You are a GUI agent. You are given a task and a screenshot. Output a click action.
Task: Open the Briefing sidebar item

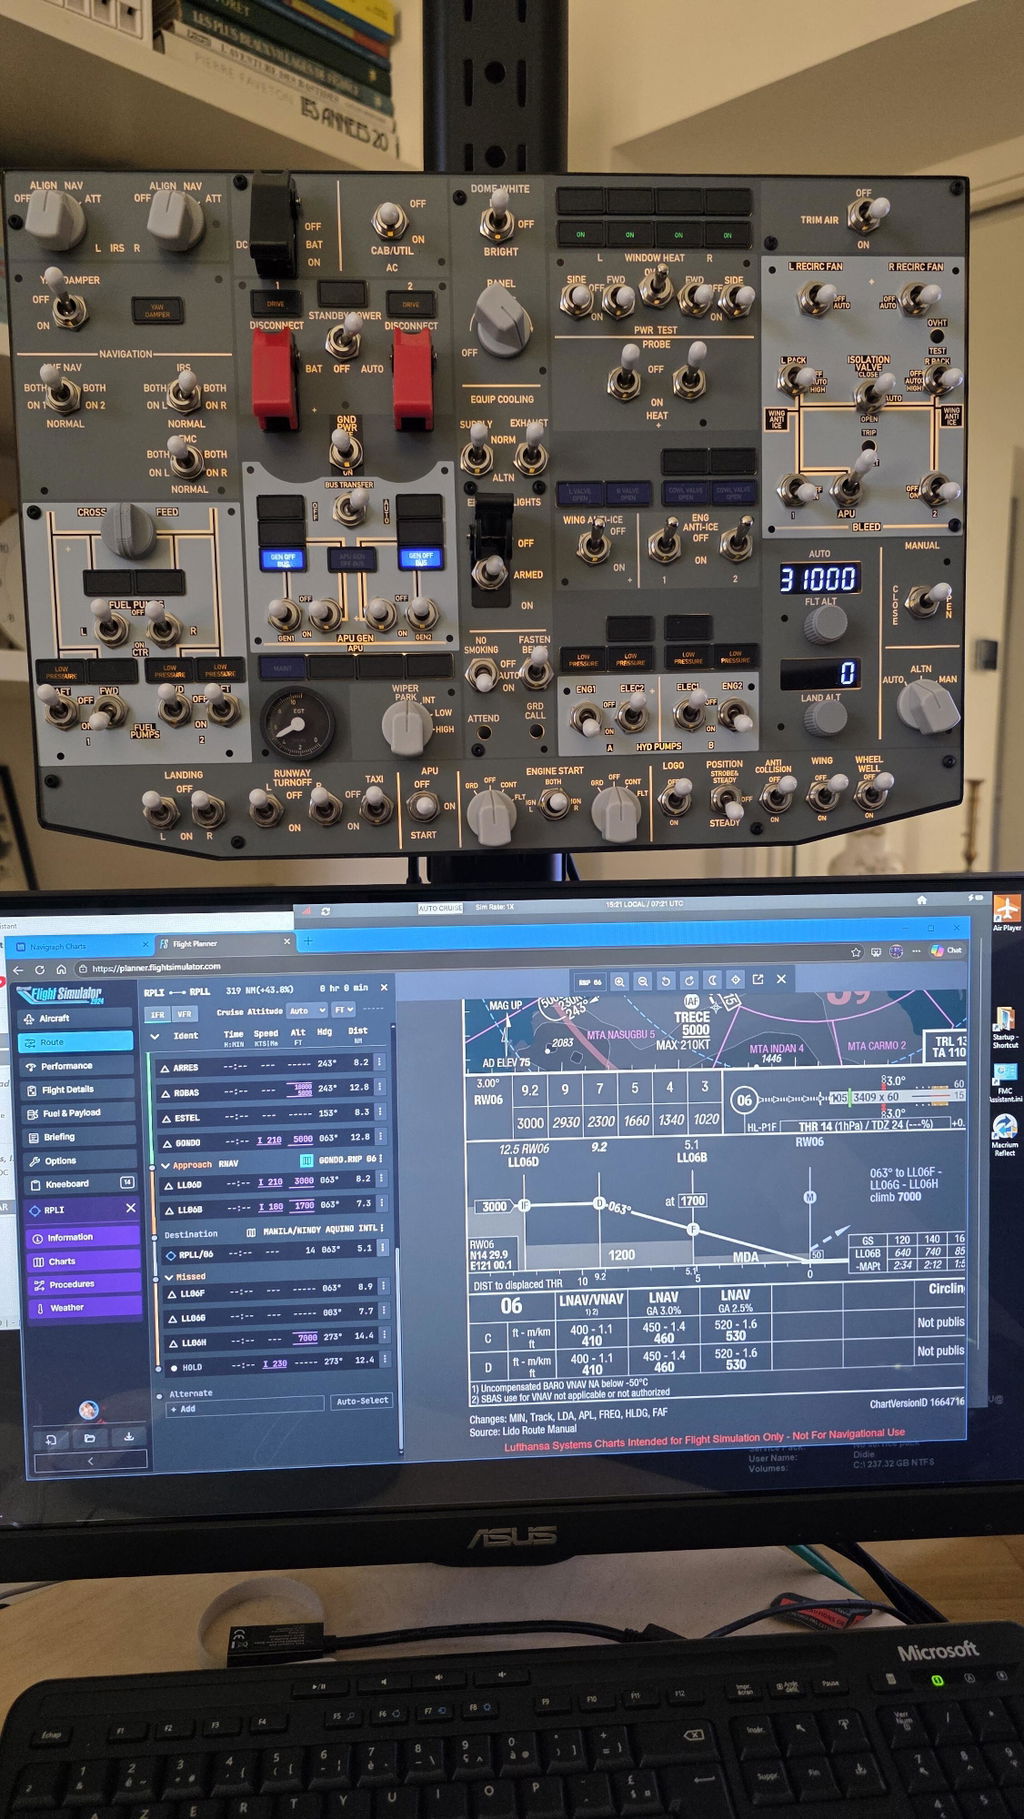[x=79, y=1137]
